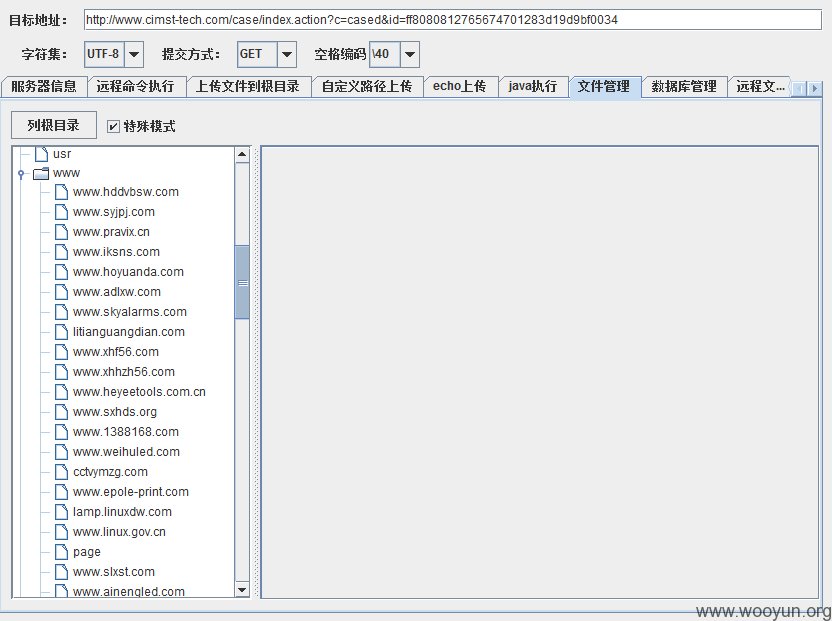Switch to the 服务器信息 tab
The height and width of the screenshot is (621, 832).
click(x=44, y=87)
